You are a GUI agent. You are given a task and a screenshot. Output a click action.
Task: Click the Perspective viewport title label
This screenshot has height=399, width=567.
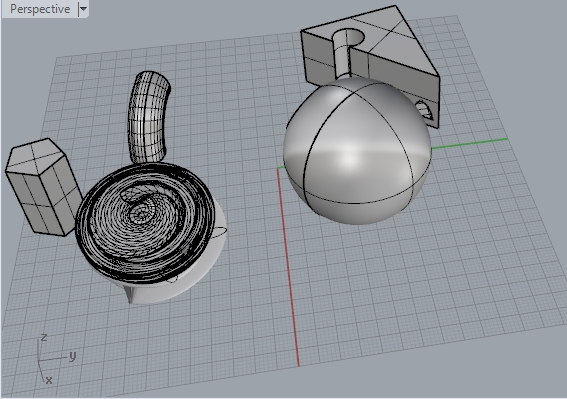40,9
